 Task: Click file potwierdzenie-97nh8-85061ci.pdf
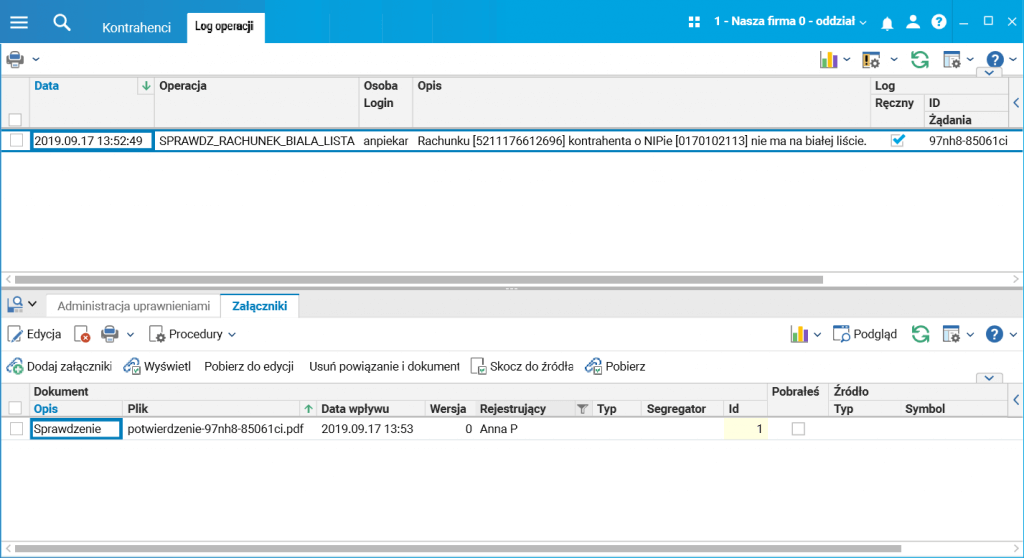pyautogui.click(x=216, y=429)
